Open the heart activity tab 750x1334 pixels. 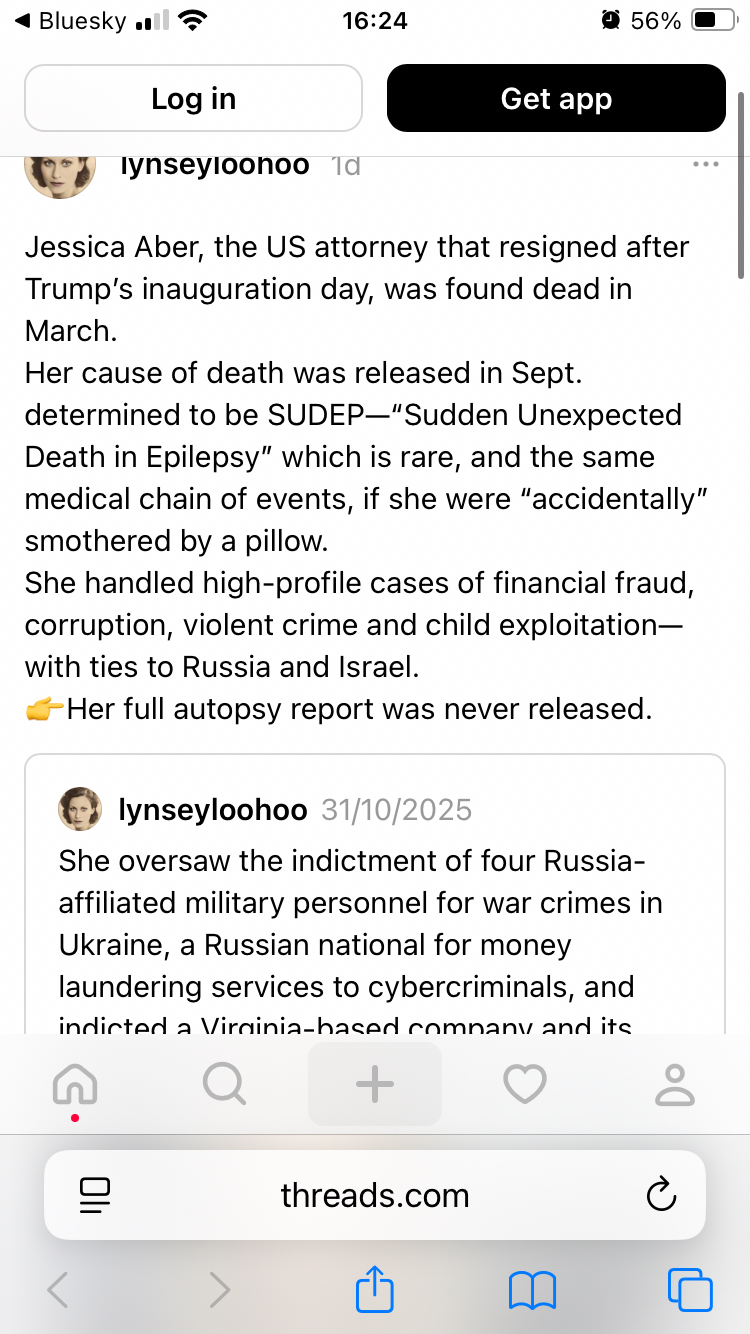coord(525,1084)
